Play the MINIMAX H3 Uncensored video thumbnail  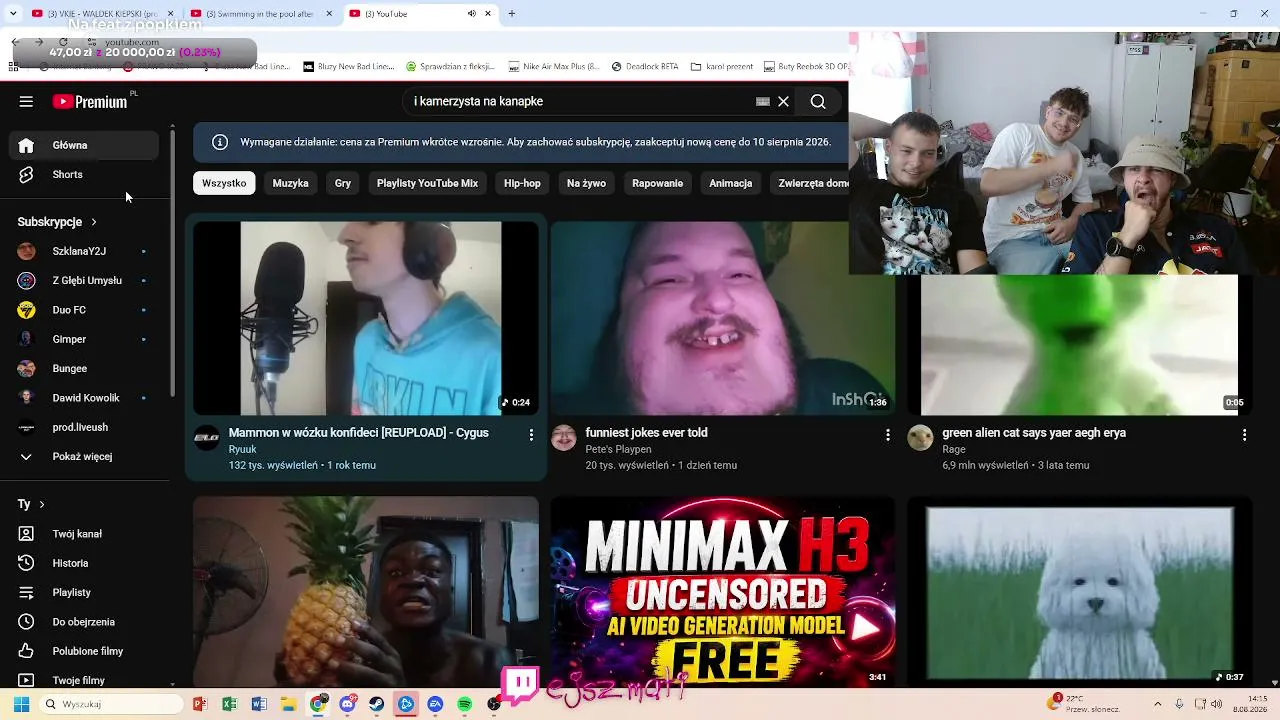tap(722, 591)
